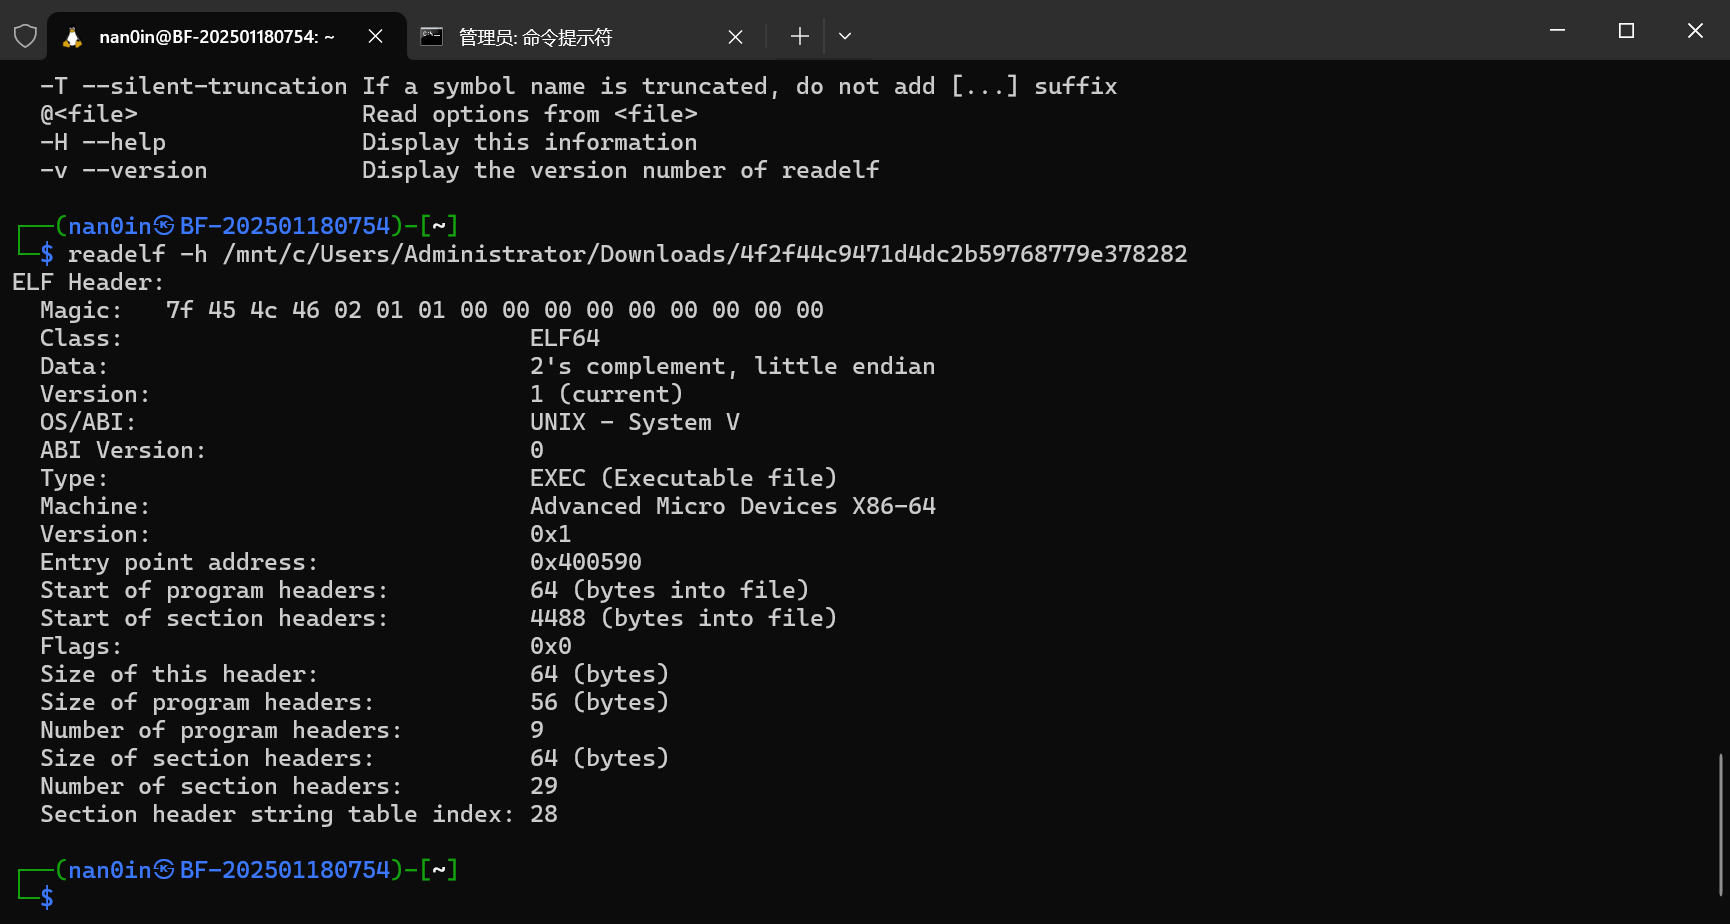Minimize the terminal window
The height and width of the screenshot is (924, 1730).
1557,31
